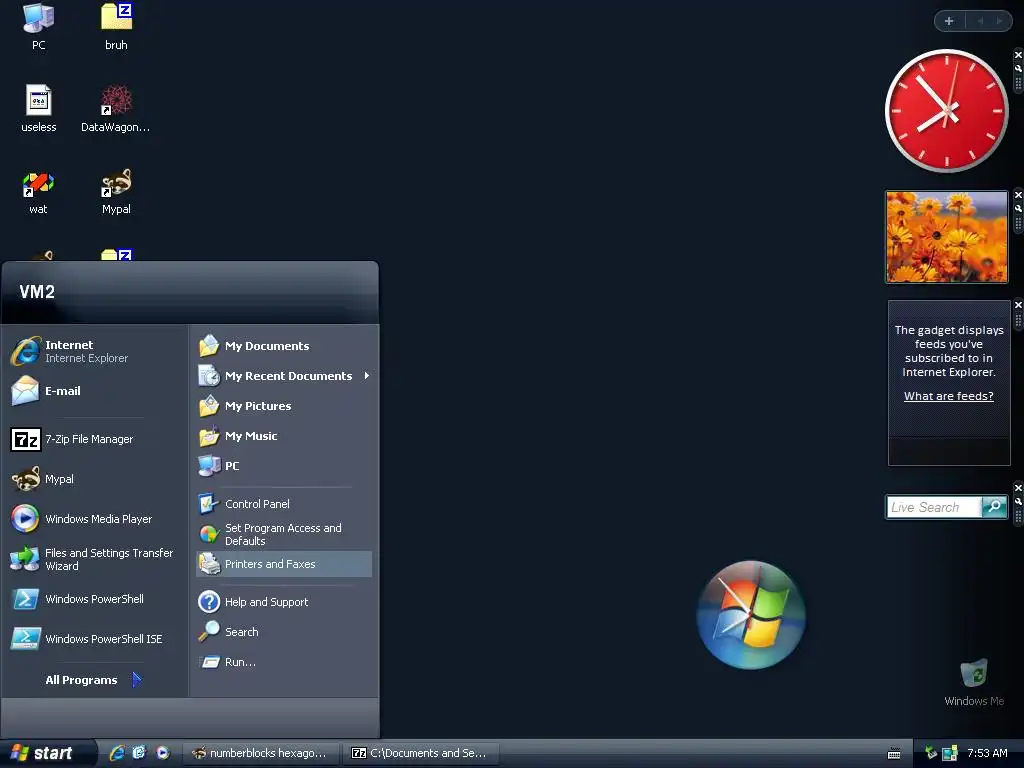The width and height of the screenshot is (1024, 768).
Task: Open the Windows Me recycle bin icon
Action: [974, 683]
